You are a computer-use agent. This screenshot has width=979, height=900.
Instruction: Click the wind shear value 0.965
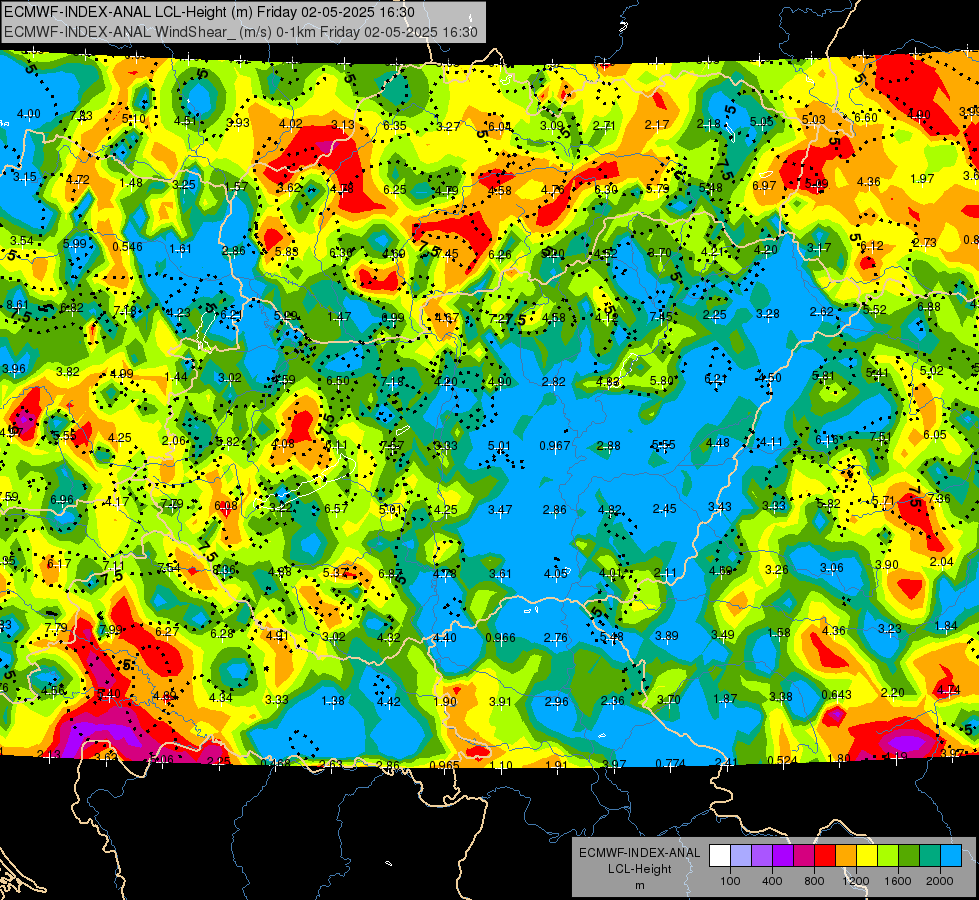(445, 765)
